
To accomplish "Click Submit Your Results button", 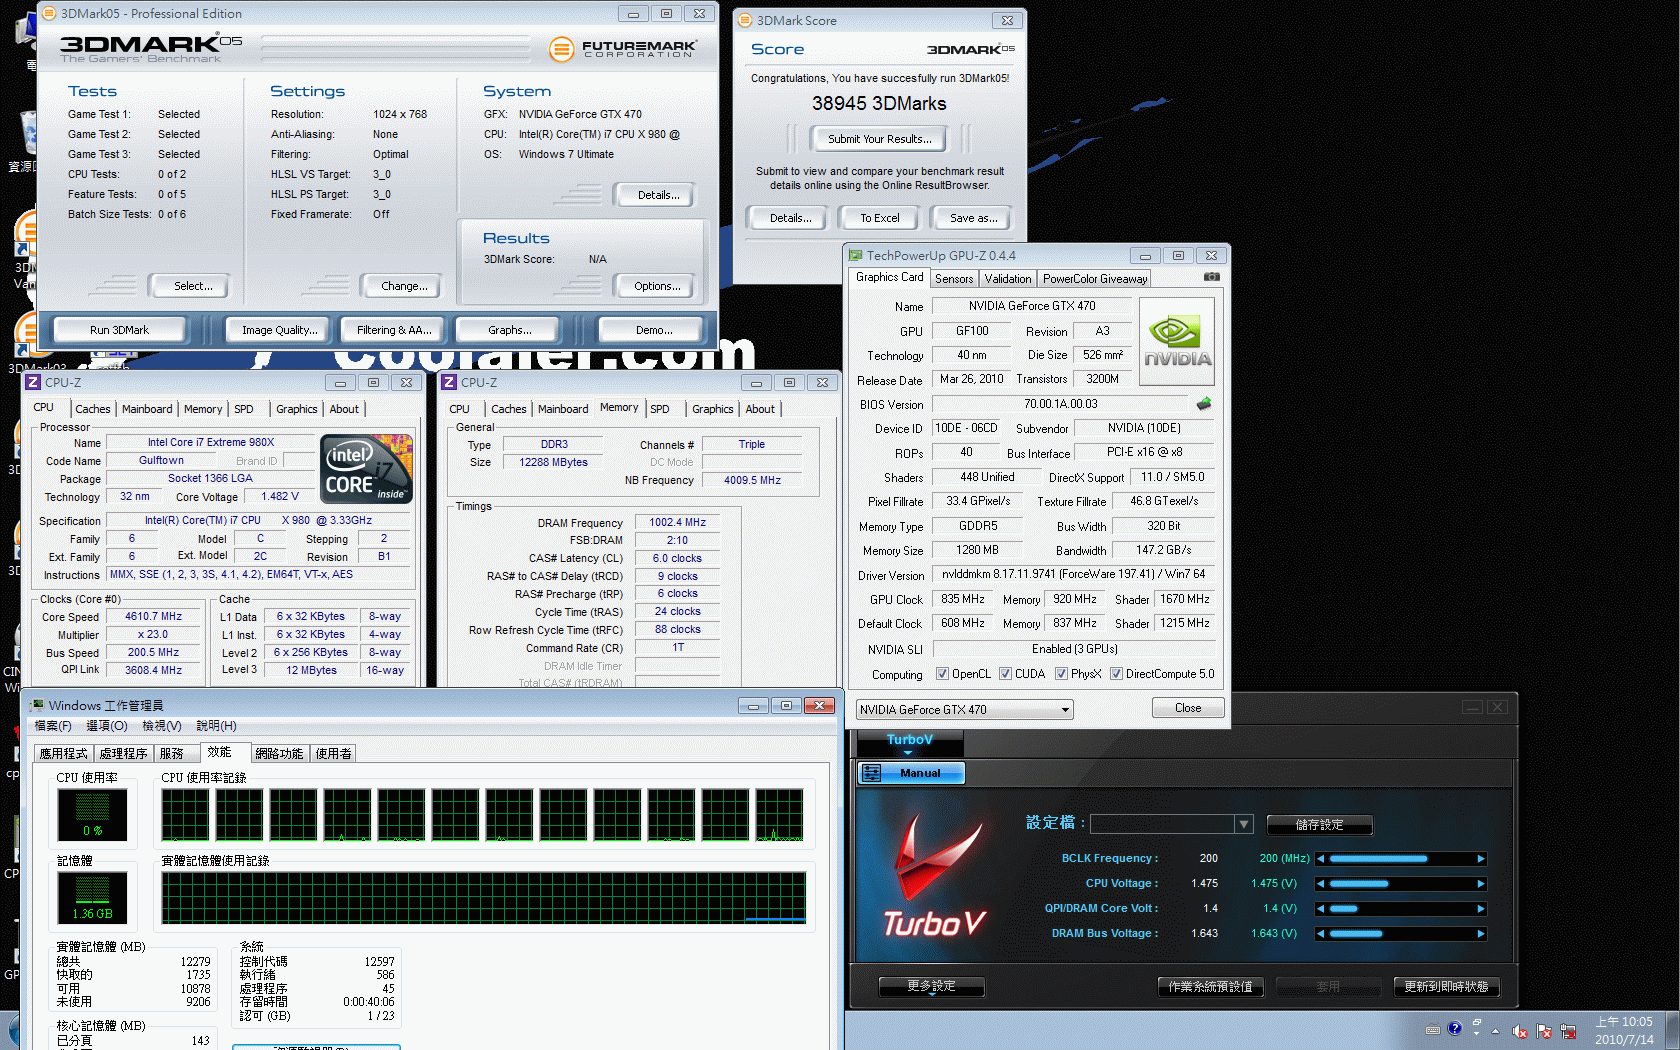I will 880,139.
